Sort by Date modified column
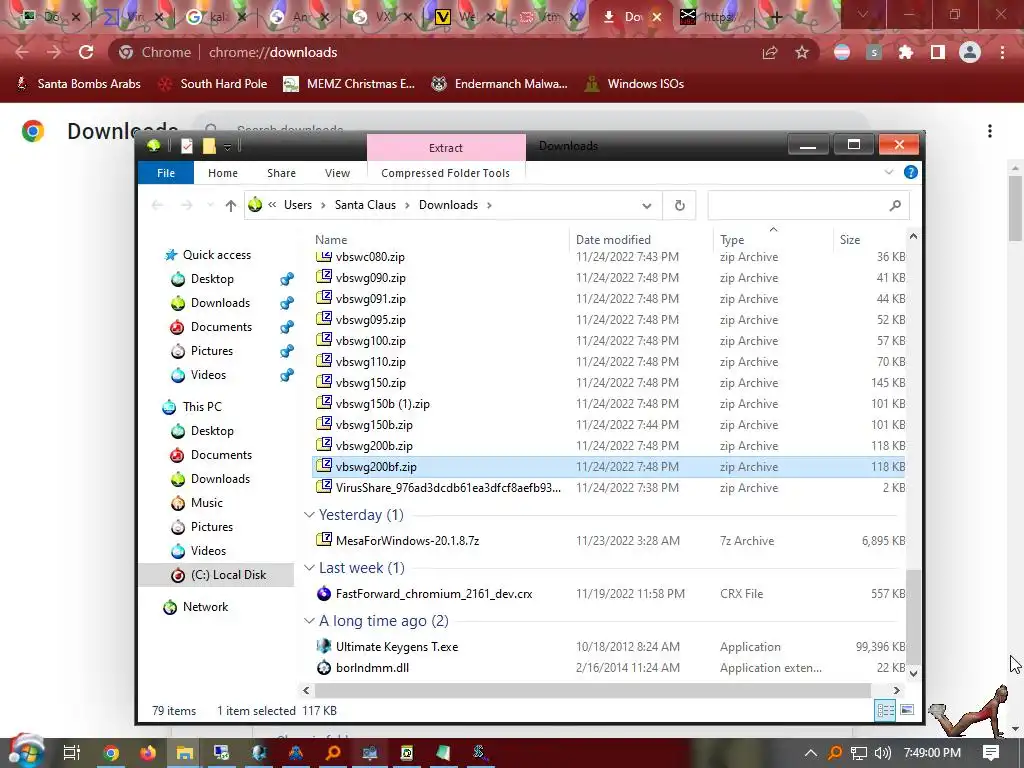Image resolution: width=1024 pixels, height=768 pixels. coord(613,240)
